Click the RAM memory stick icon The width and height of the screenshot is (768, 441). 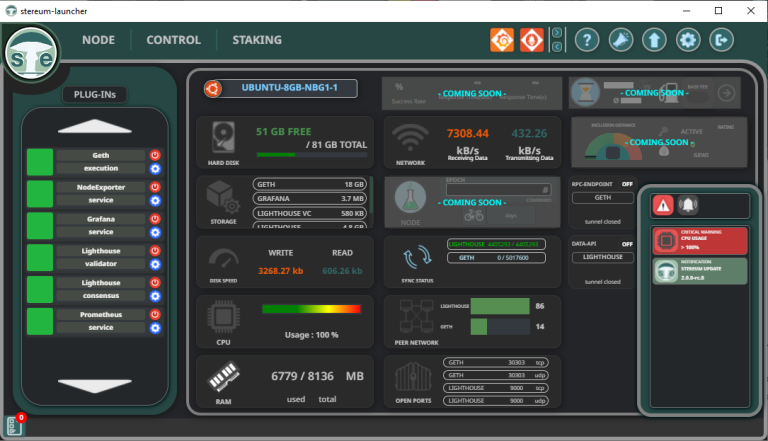tap(224, 376)
